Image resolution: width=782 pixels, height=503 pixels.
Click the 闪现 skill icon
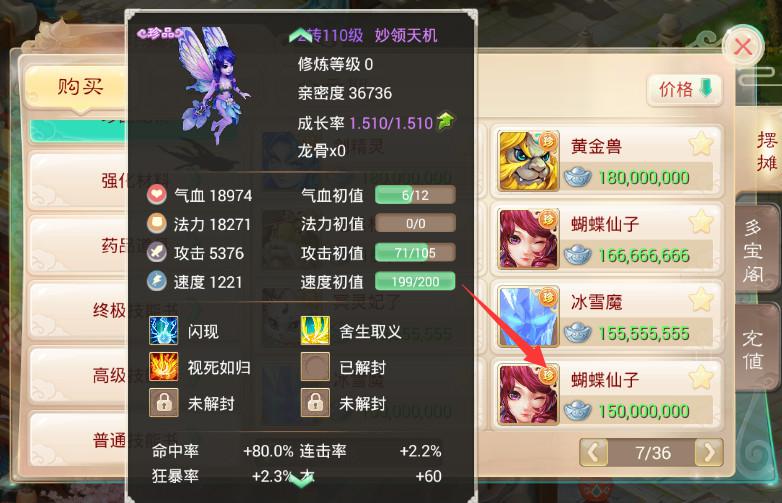[x=164, y=331]
